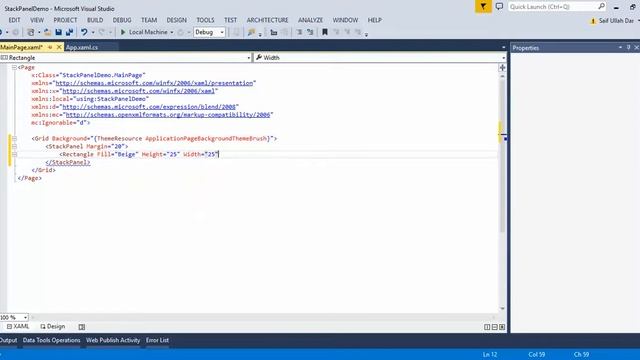Open the DEBUG menu
The width and height of the screenshot is (640, 360).
[122, 20]
